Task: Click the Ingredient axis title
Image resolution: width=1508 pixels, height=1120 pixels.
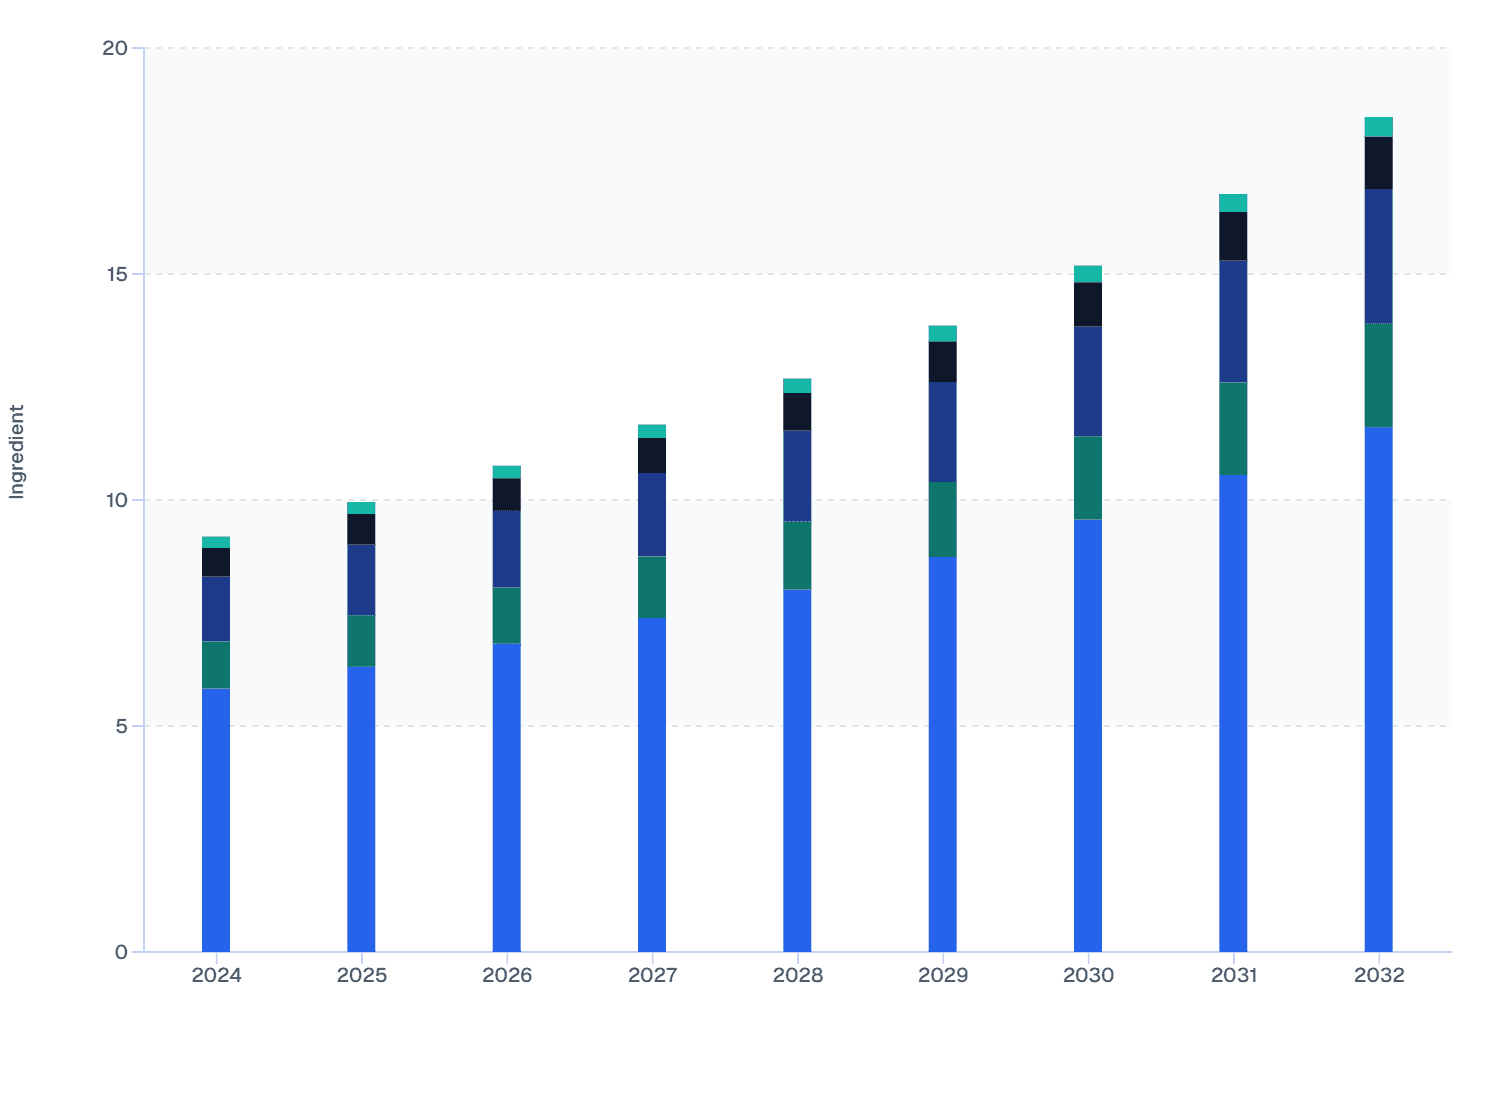Action: [16, 448]
